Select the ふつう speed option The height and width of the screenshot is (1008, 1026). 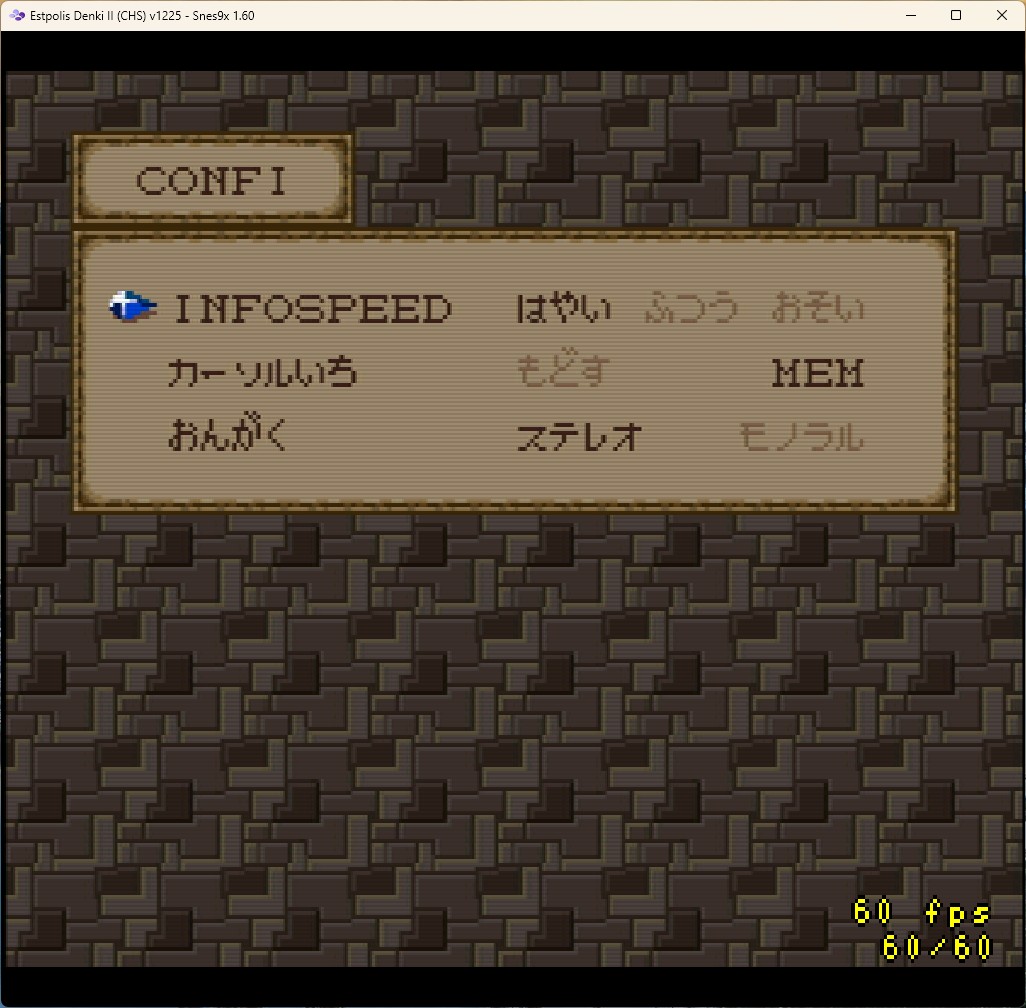(690, 308)
